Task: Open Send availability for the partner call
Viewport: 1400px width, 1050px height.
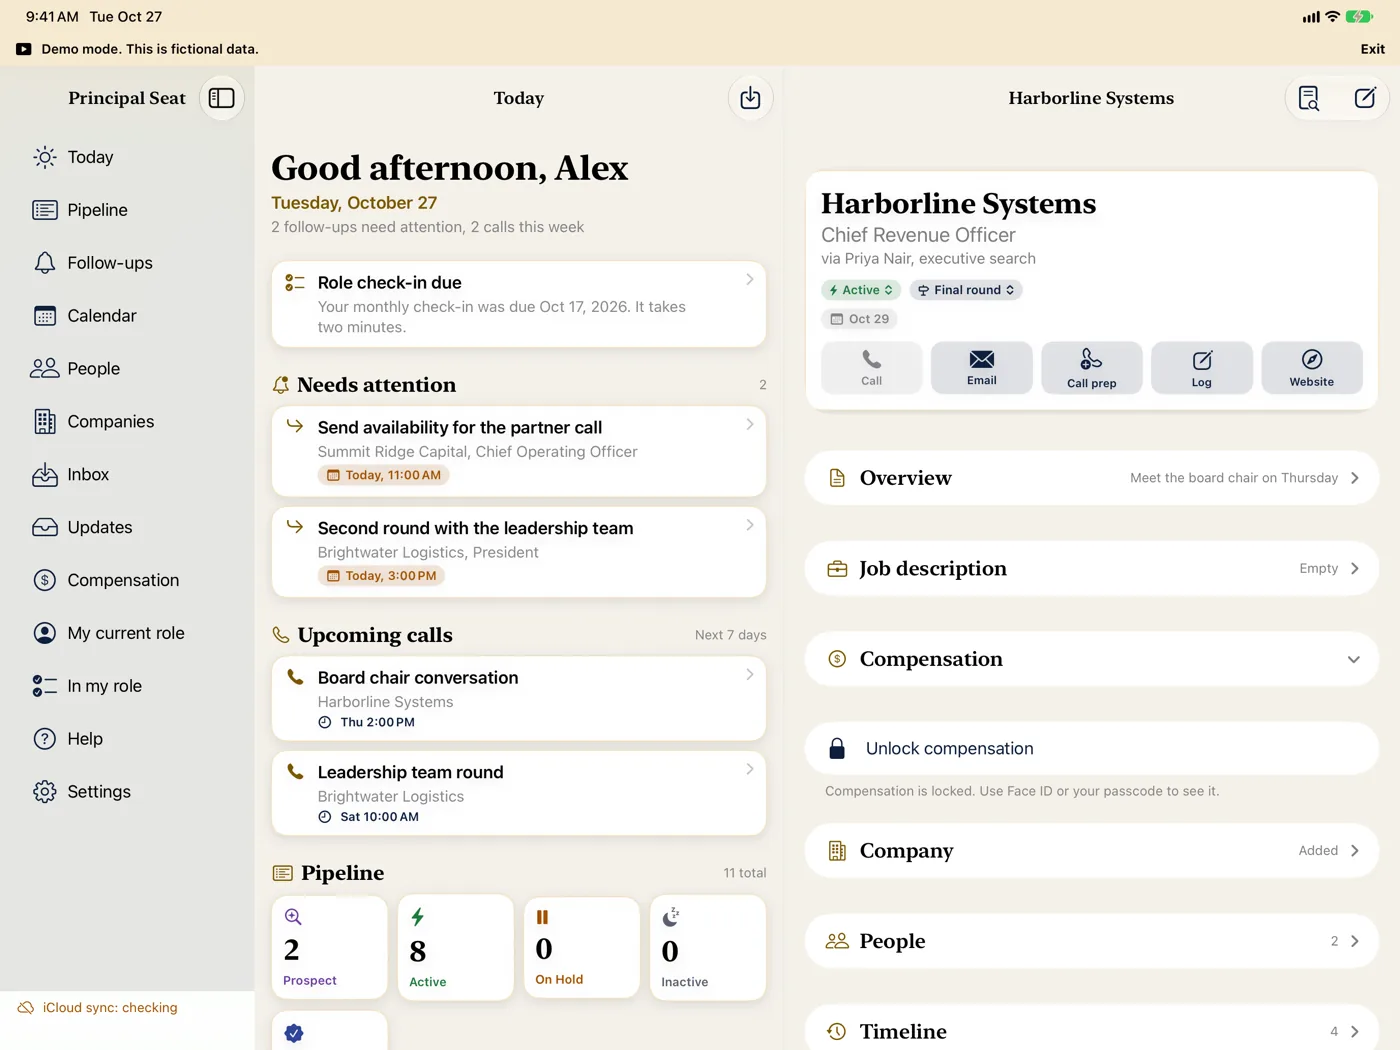Action: 519,451
